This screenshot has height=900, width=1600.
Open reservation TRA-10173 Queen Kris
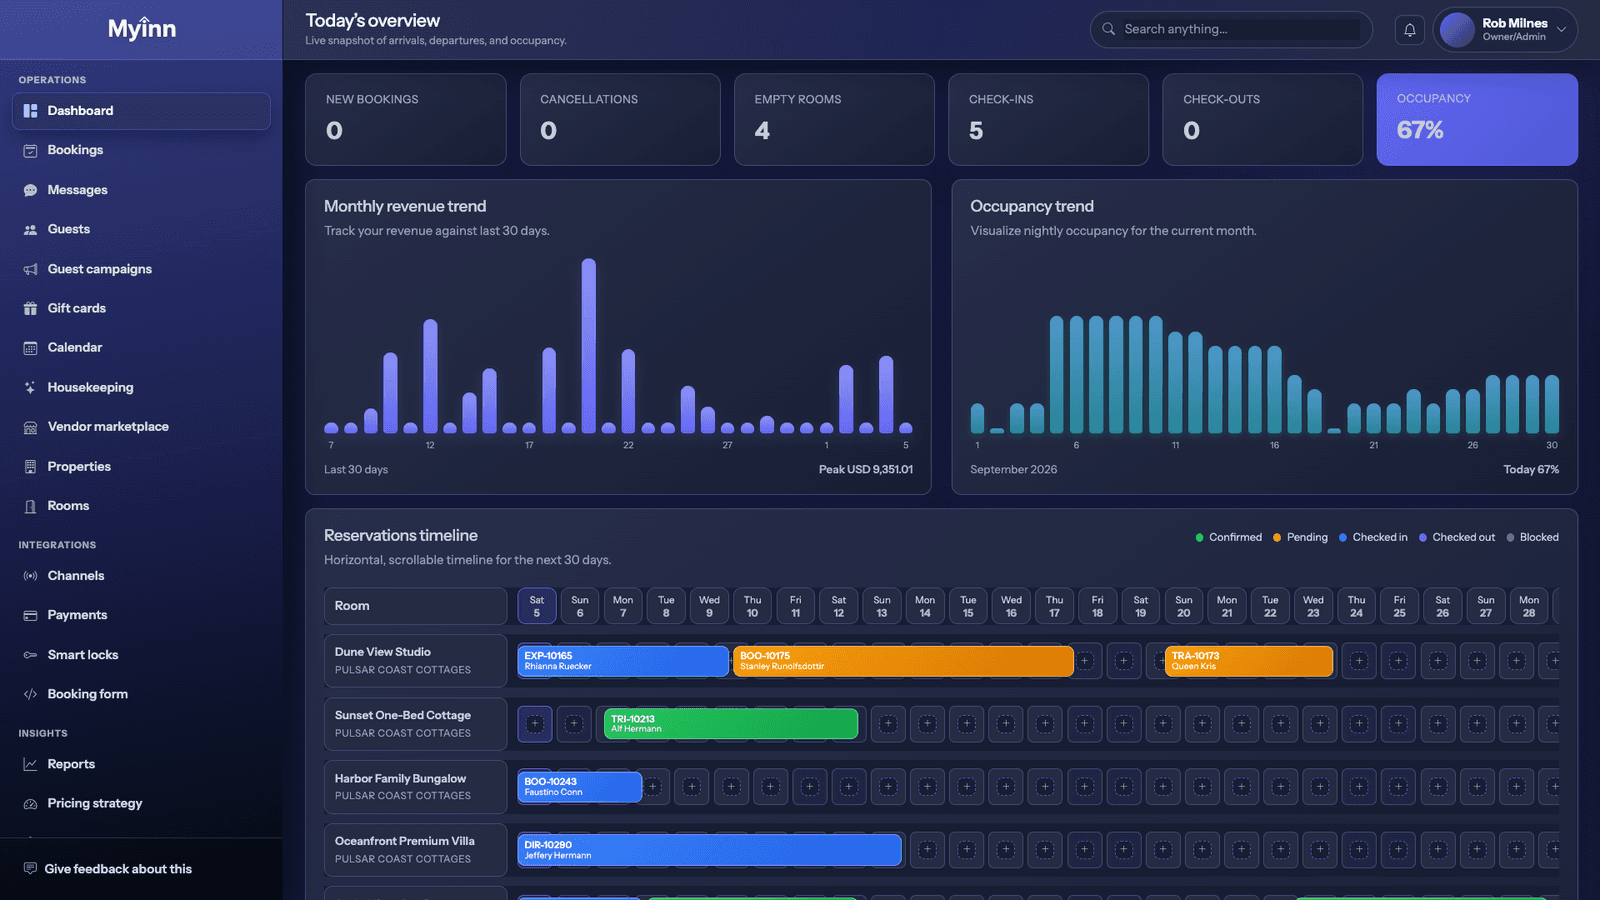point(1249,661)
